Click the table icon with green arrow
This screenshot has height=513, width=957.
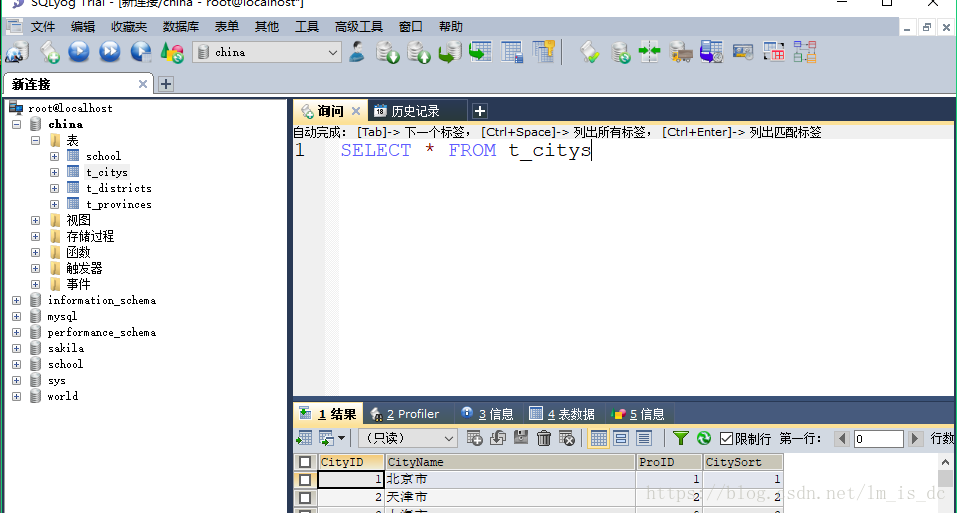(x=480, y=52)
